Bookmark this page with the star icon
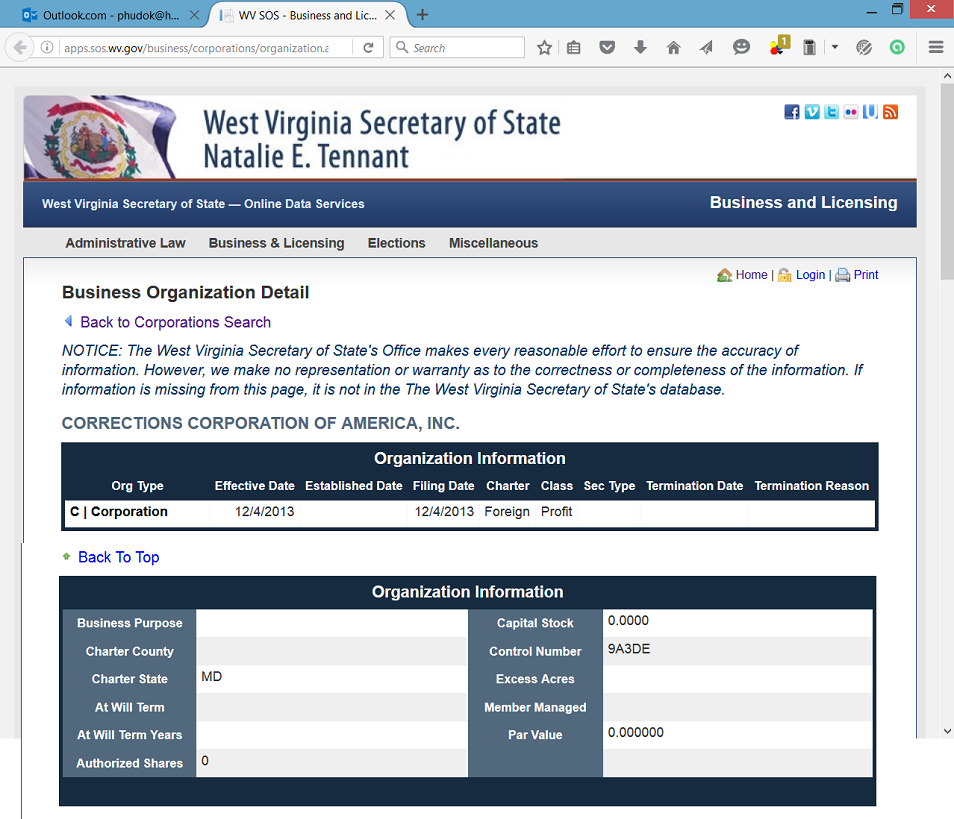 point(545,47)
